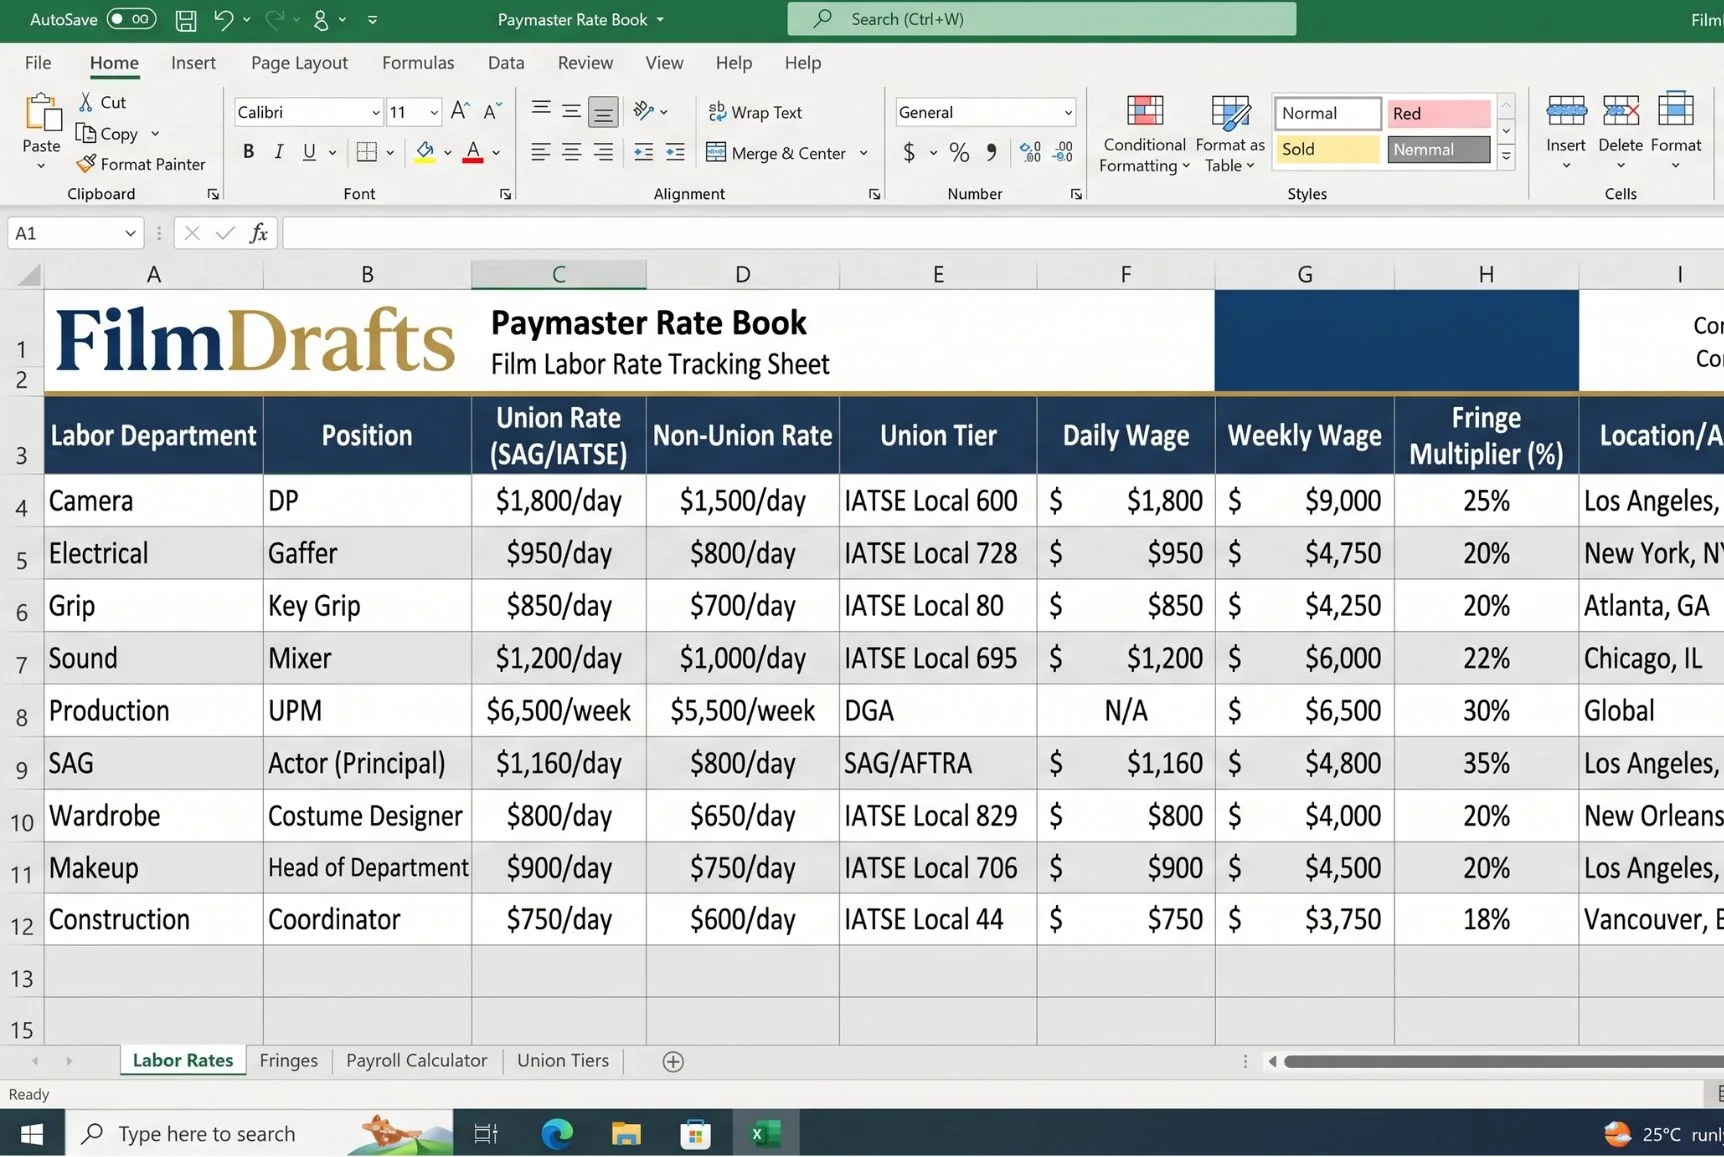Open the Fringes sheet tab
This screenshot has height=1157, width=1724.
pyautogui.click(x=288, y=1061)
